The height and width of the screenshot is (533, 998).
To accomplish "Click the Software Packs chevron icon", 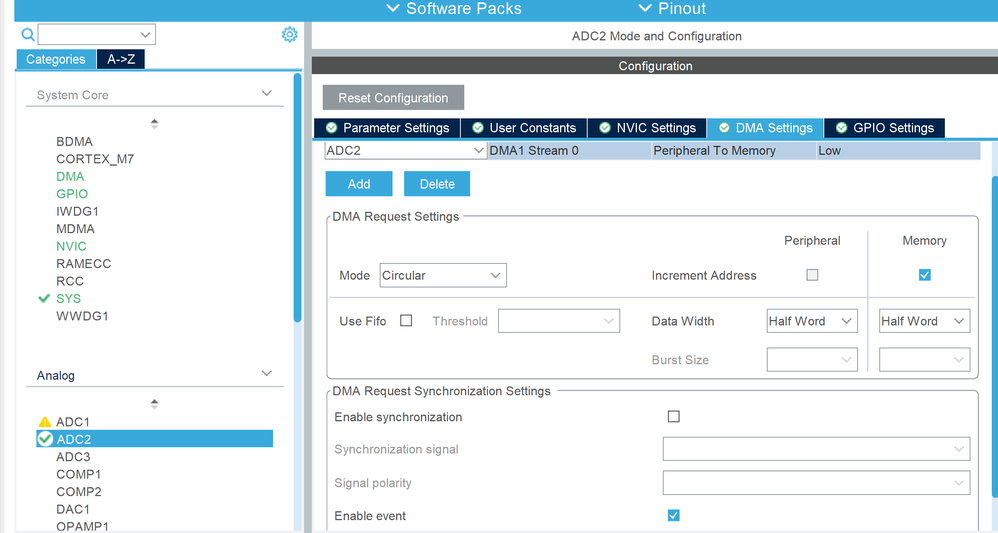I will [393, 9].
